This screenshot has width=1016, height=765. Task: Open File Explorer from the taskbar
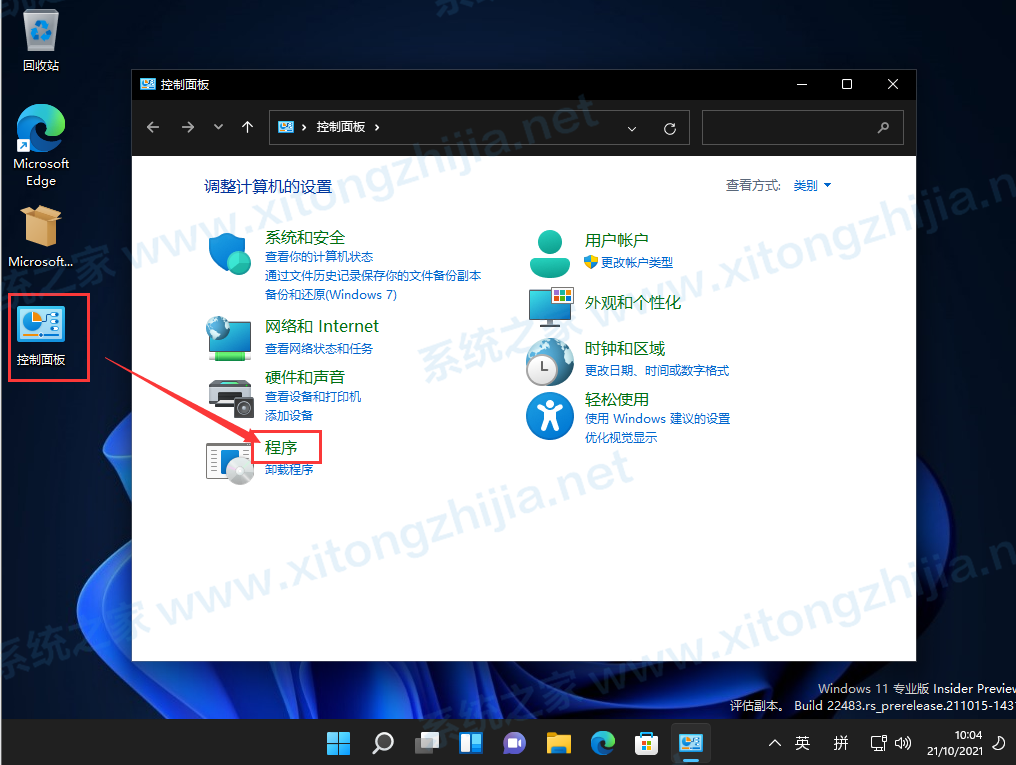click(558, 743)
